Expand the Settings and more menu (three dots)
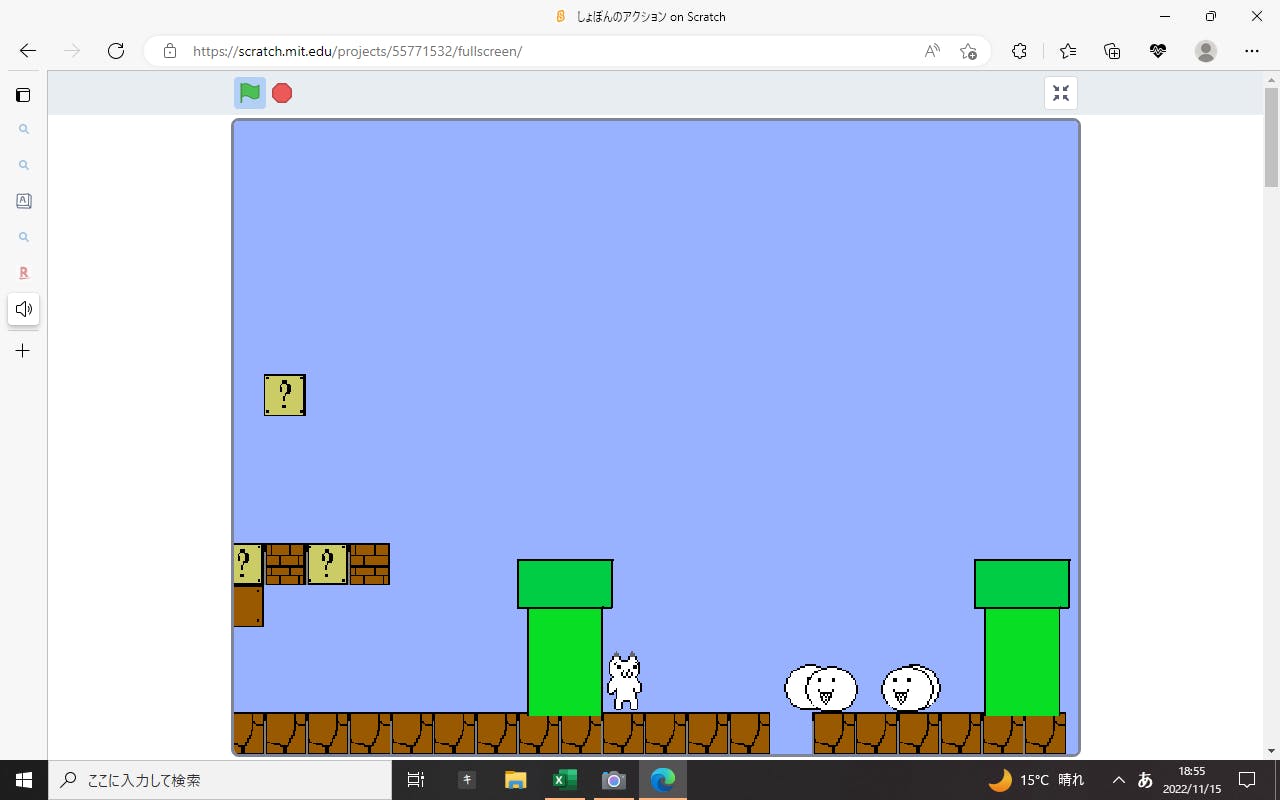 tap(1252, 51)
